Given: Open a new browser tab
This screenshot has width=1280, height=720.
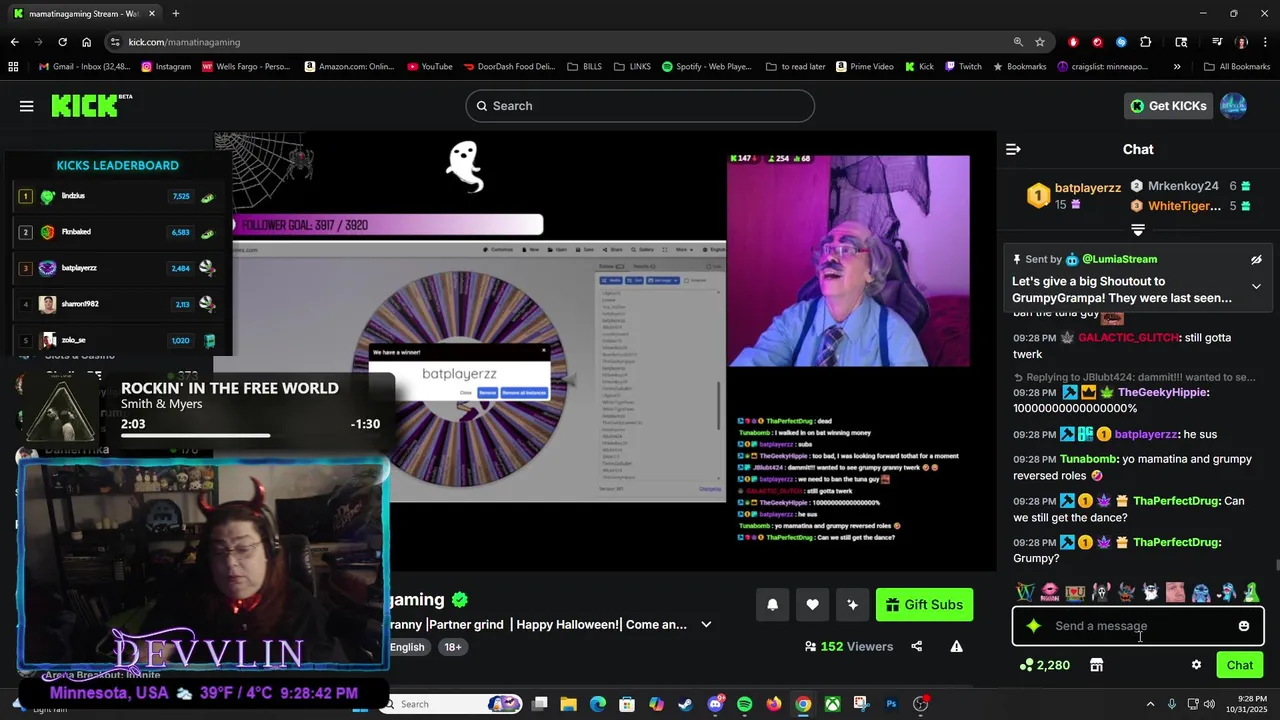Looking at the screenshot, I should pyautogui.click(x=176, y=14).
